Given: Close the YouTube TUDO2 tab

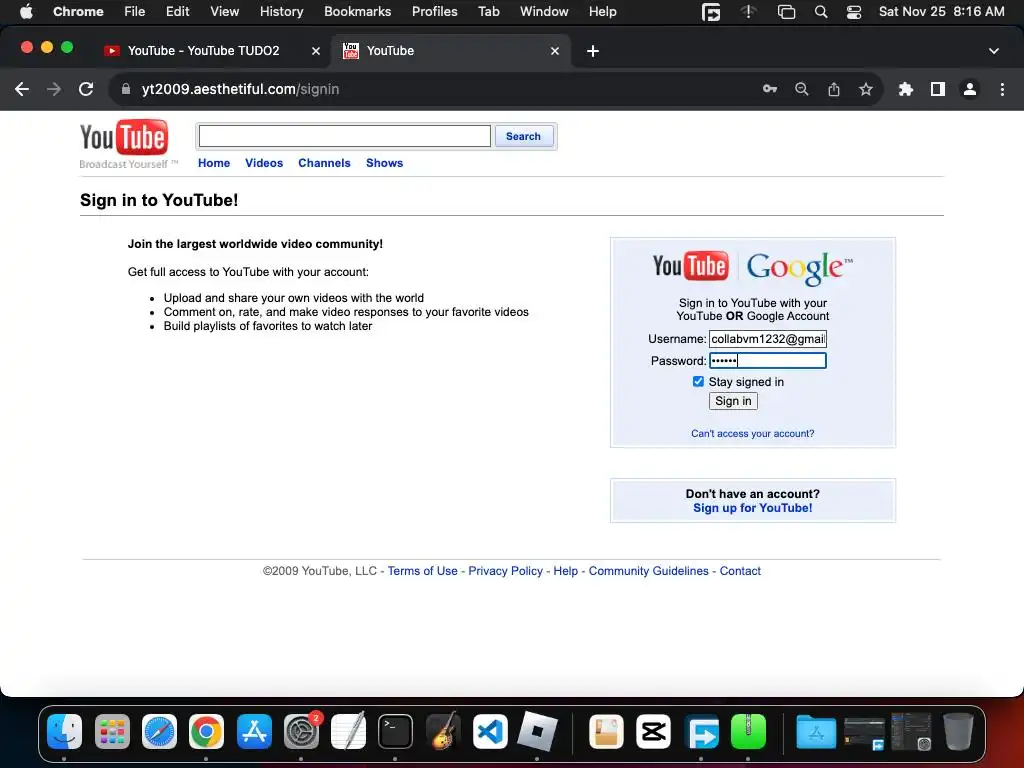Looking at the screenshot, I should 315,51.
